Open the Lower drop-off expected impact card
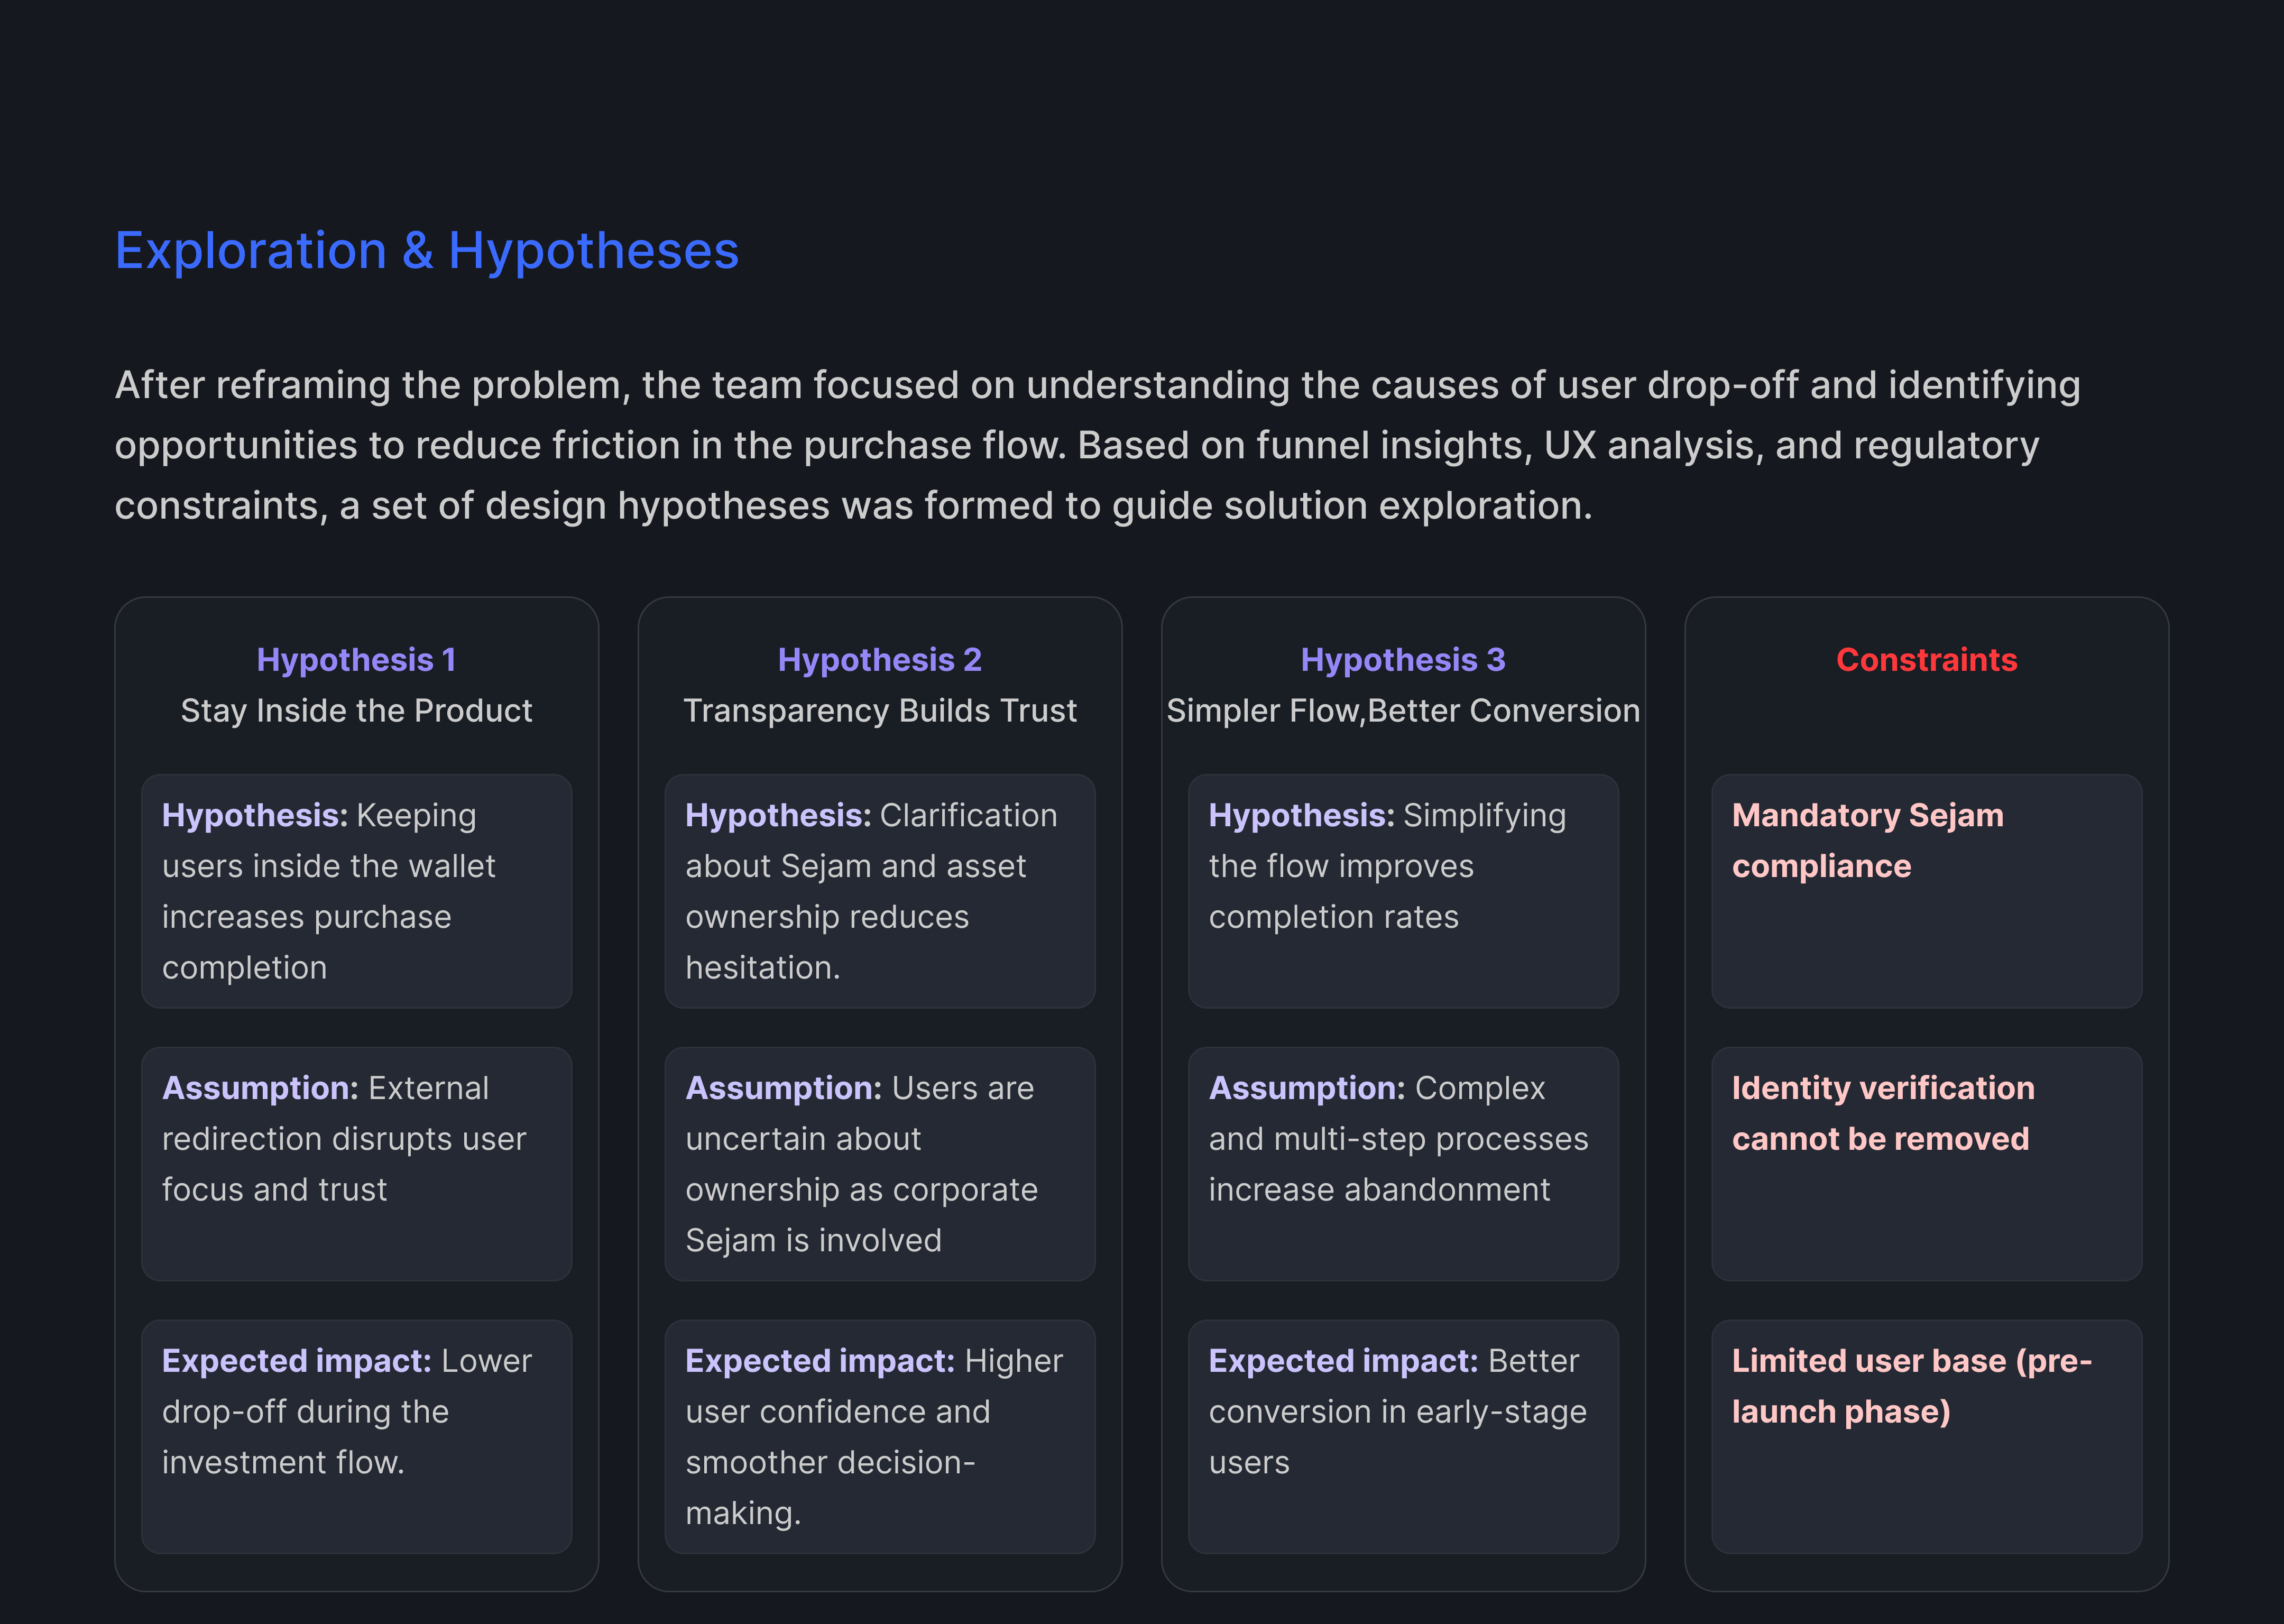Viewport: 2284px width, 1624px height. [x=357, y=1437]
